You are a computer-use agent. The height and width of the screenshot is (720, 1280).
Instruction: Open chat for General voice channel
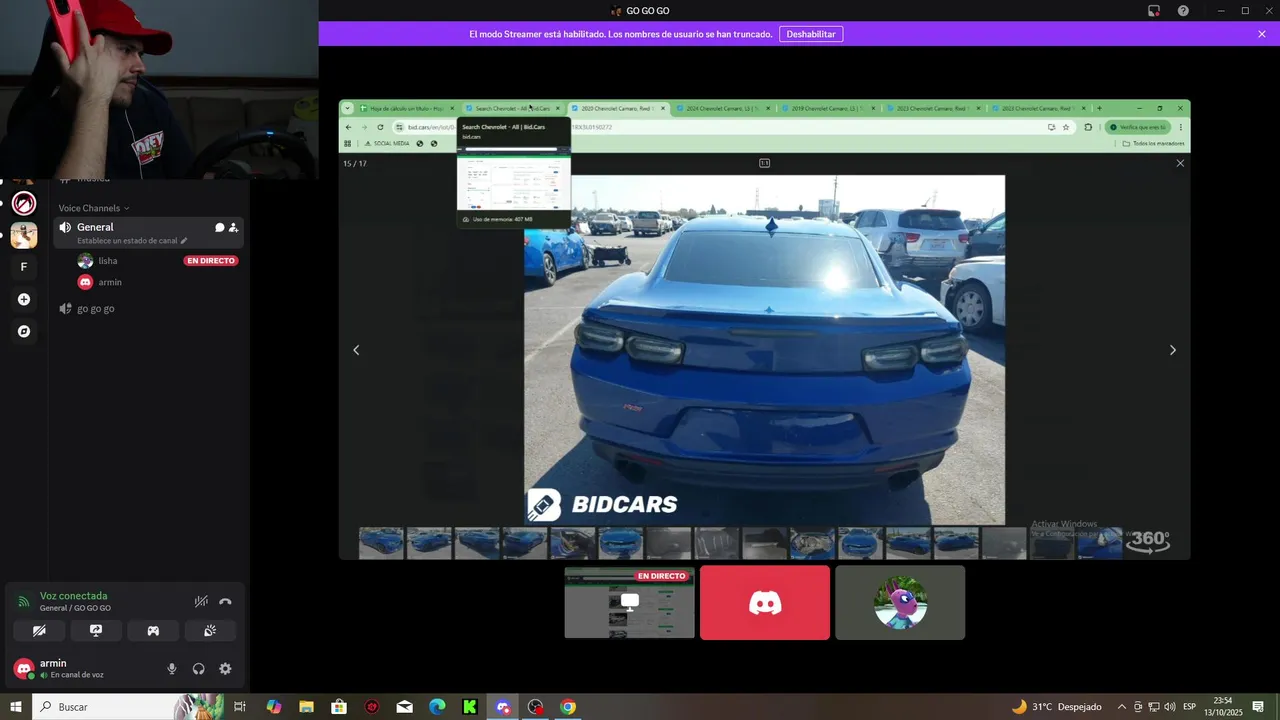(x=219, y=227)
